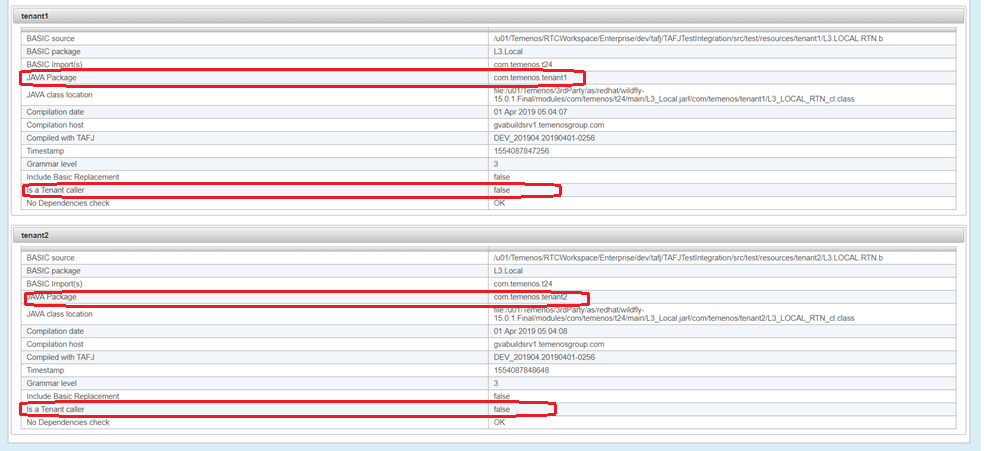This screenshot has width=984, height=451.
Task: Click tenant1 JAVA class location path
Action: (x=680, y=95)
